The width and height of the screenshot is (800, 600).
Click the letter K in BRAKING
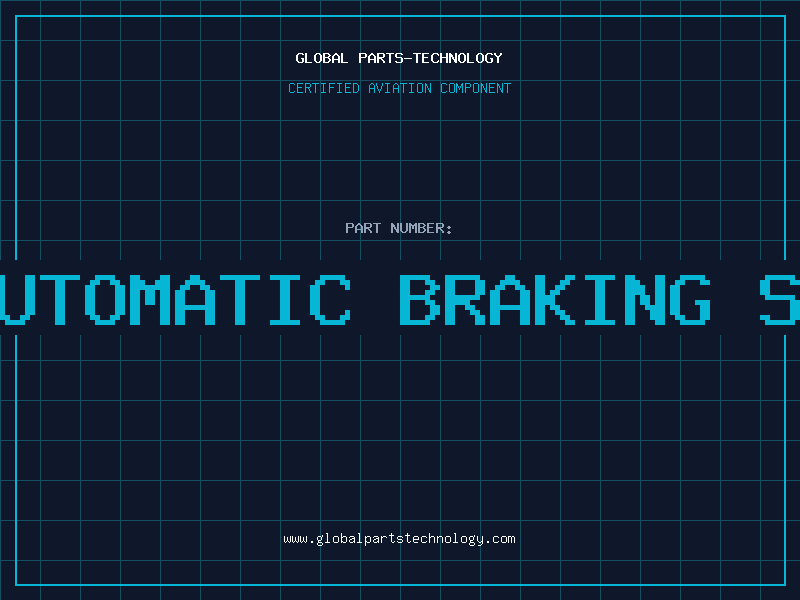[555, 300]
